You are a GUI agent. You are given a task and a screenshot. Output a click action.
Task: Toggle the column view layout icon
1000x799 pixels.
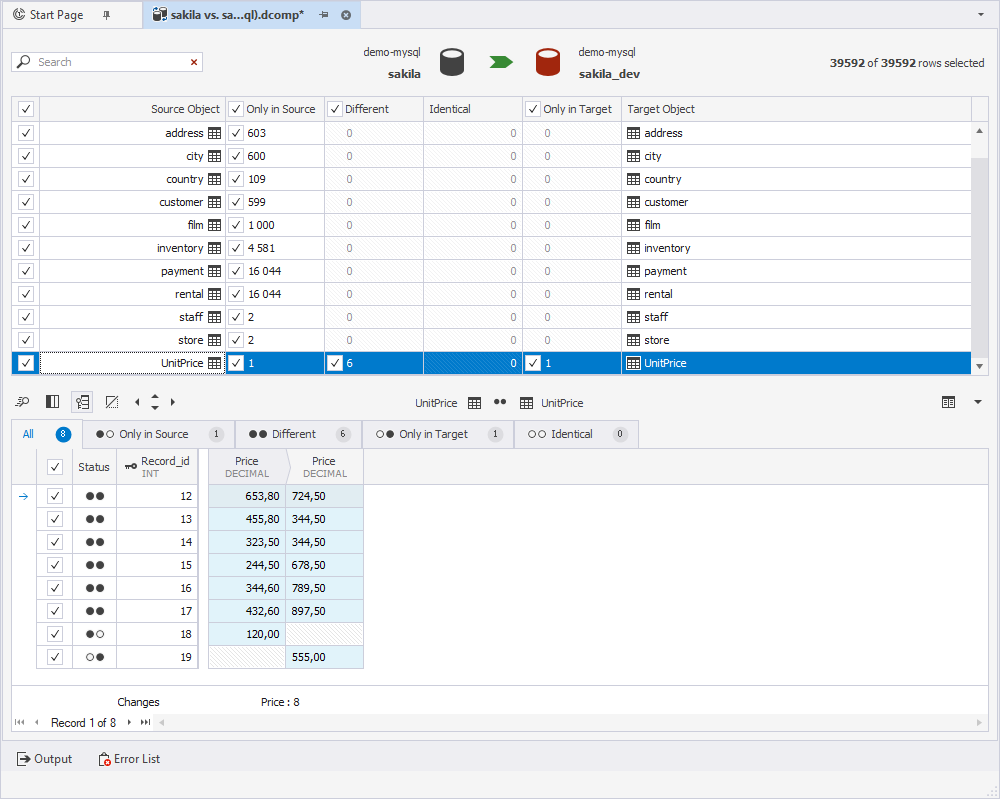click(52, 402)
